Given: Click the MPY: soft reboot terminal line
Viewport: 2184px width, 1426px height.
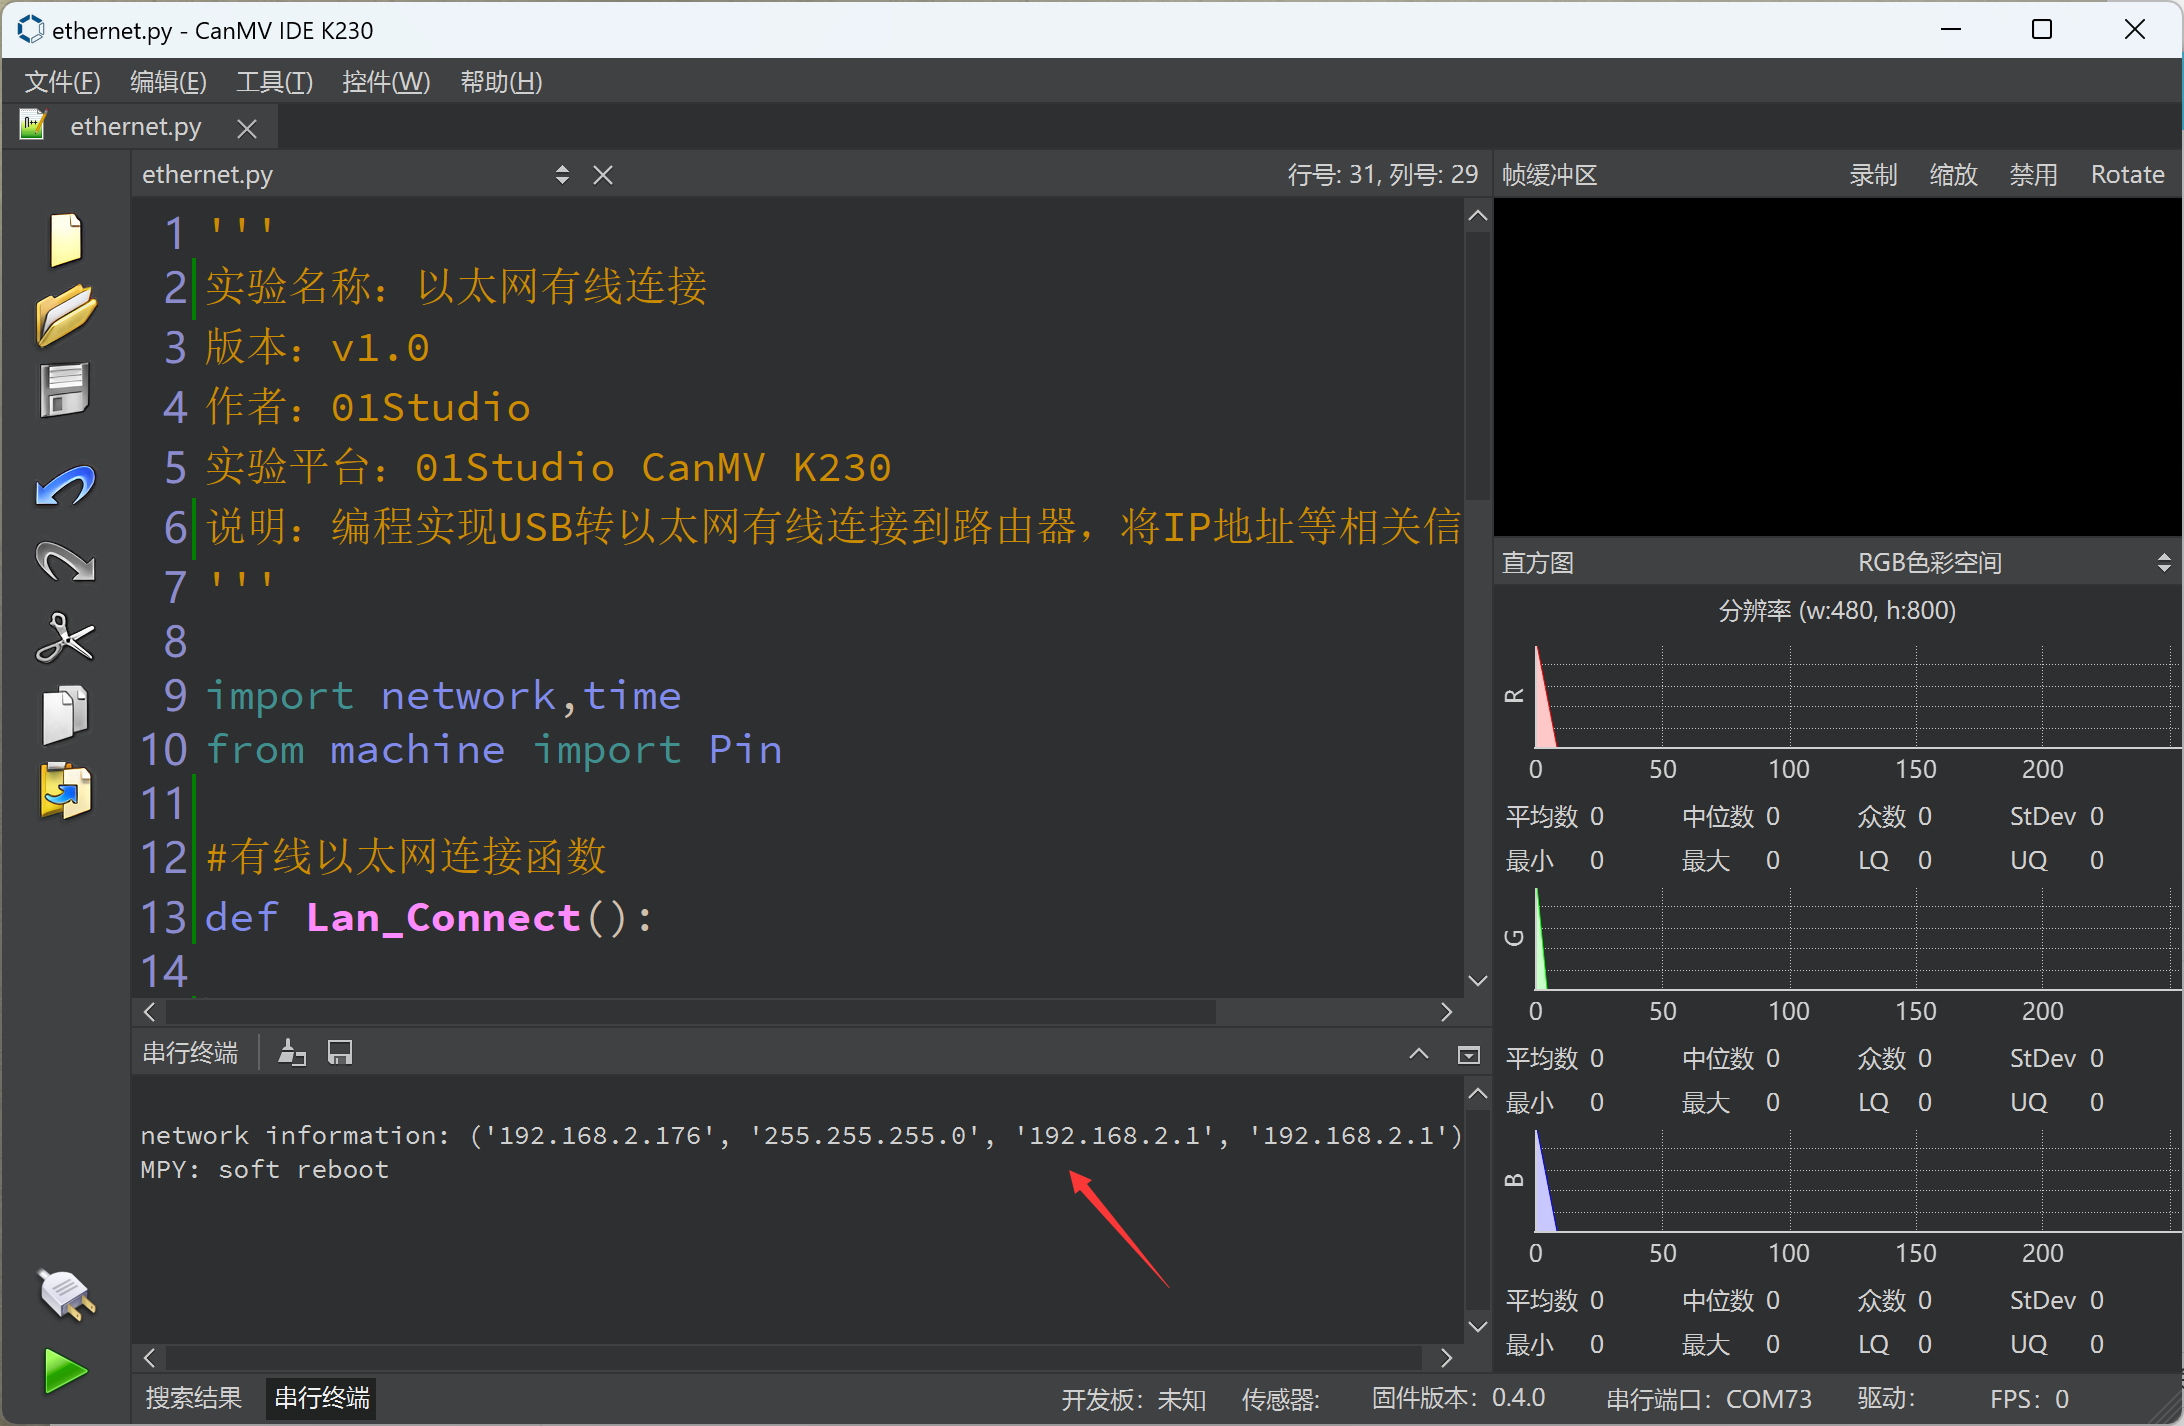Looking at the screenshot, I should (x=264, y=1170).
